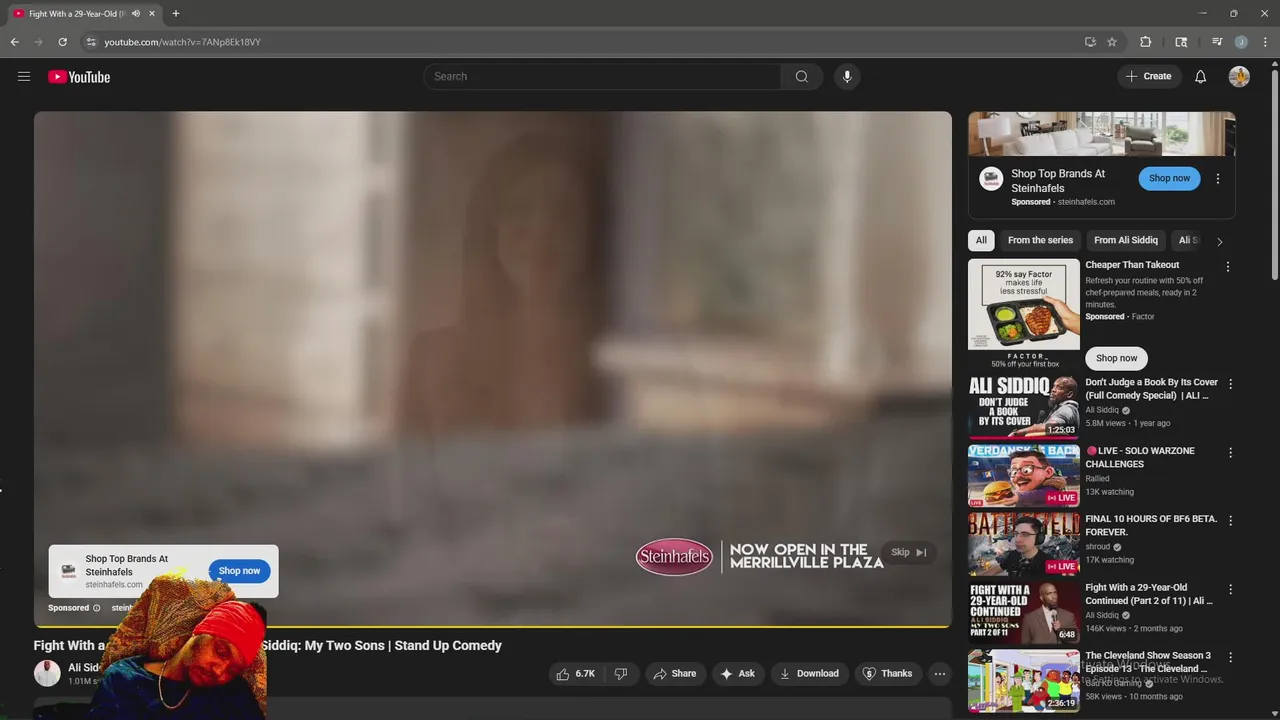The image size is (1280, 720).
Task: Skip the Steinhafels video ad
Action: tap(909, 552)
